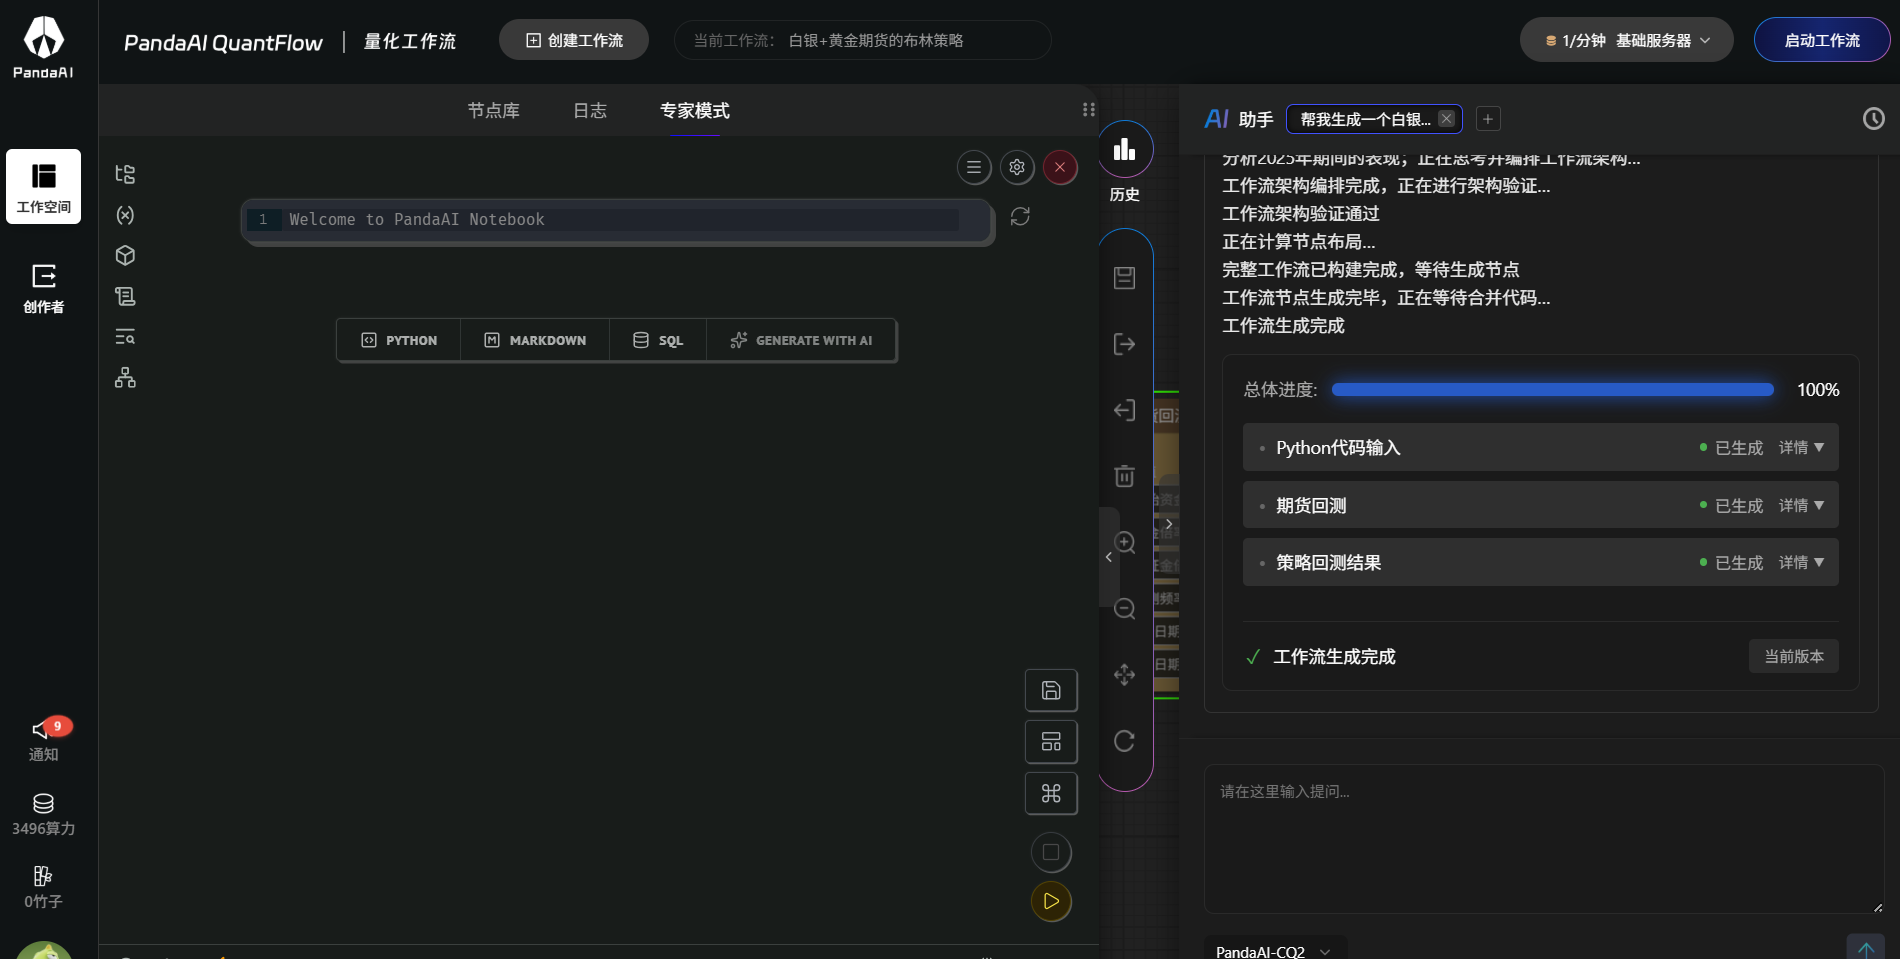Click 启动工作流 button

coord(1822,40)
